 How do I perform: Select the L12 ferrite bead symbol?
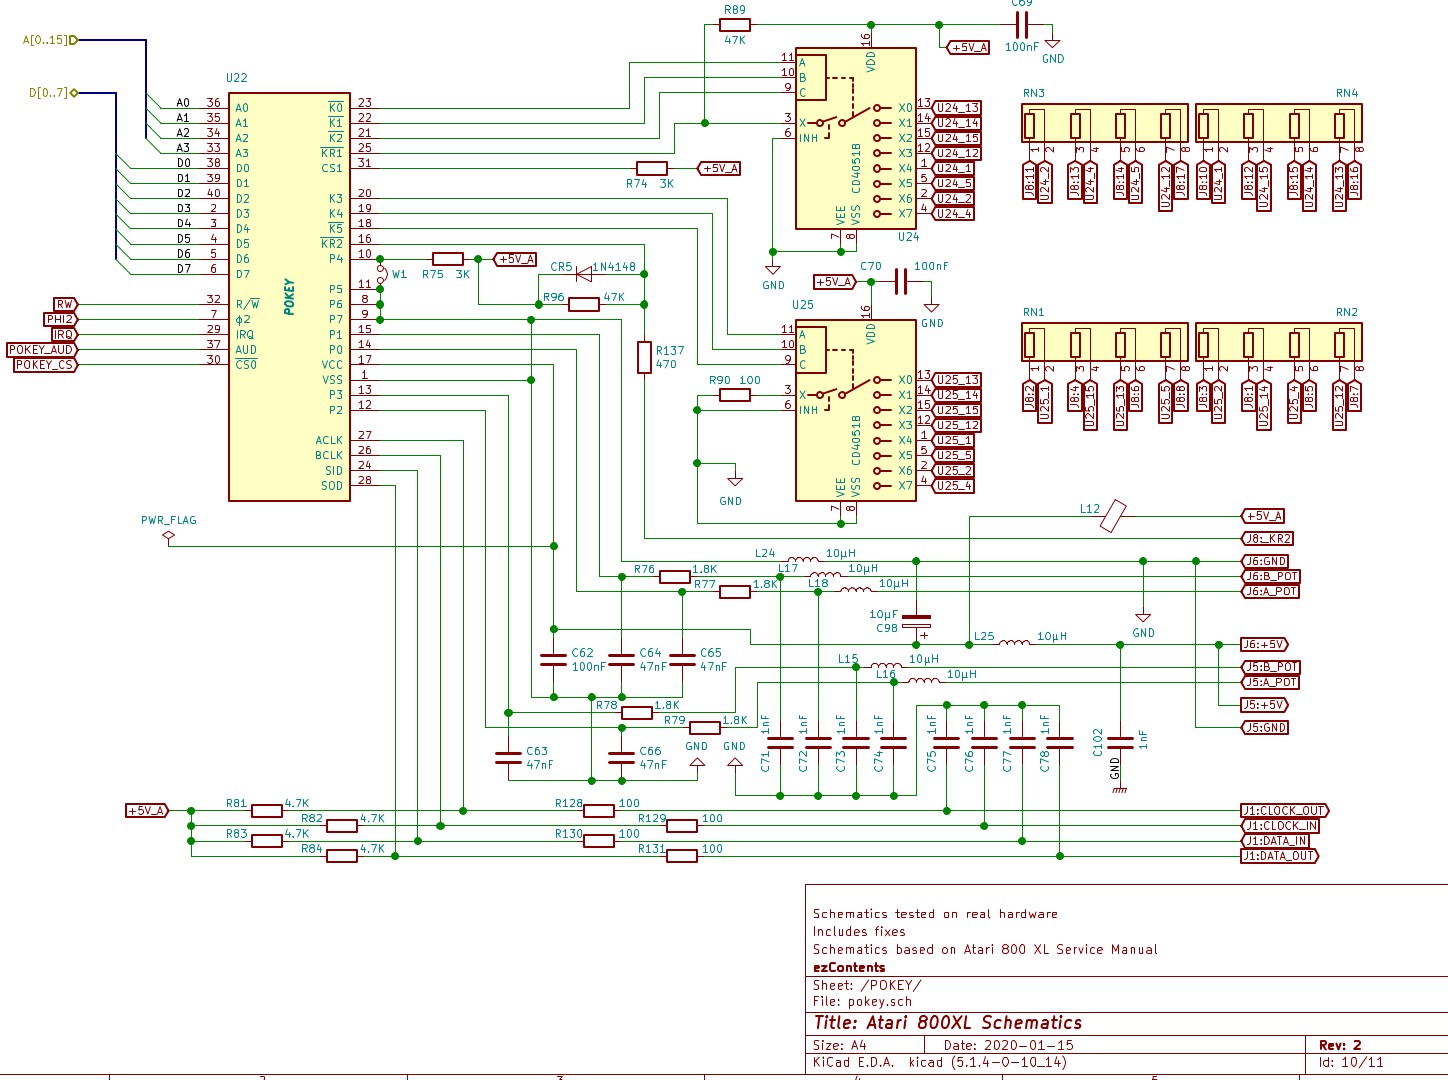pos(1112,517)
